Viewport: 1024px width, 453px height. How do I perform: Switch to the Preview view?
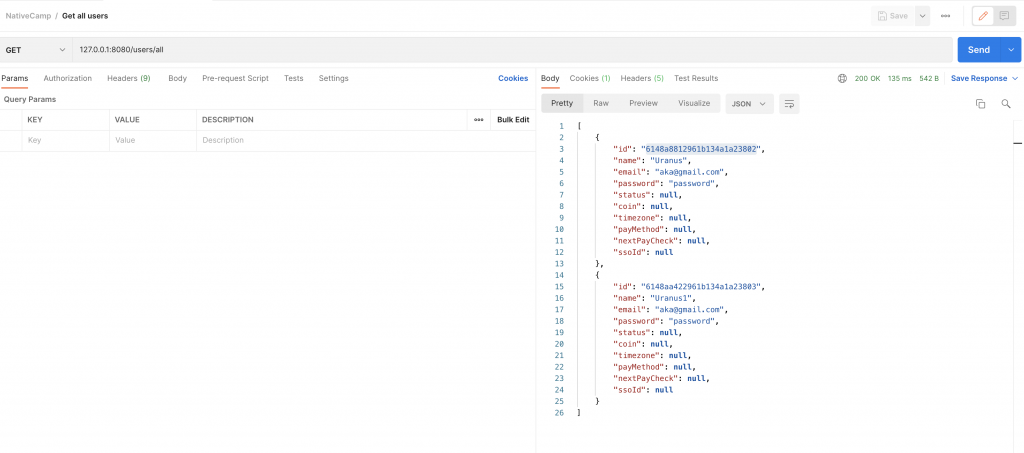click(x=643, y=103)
